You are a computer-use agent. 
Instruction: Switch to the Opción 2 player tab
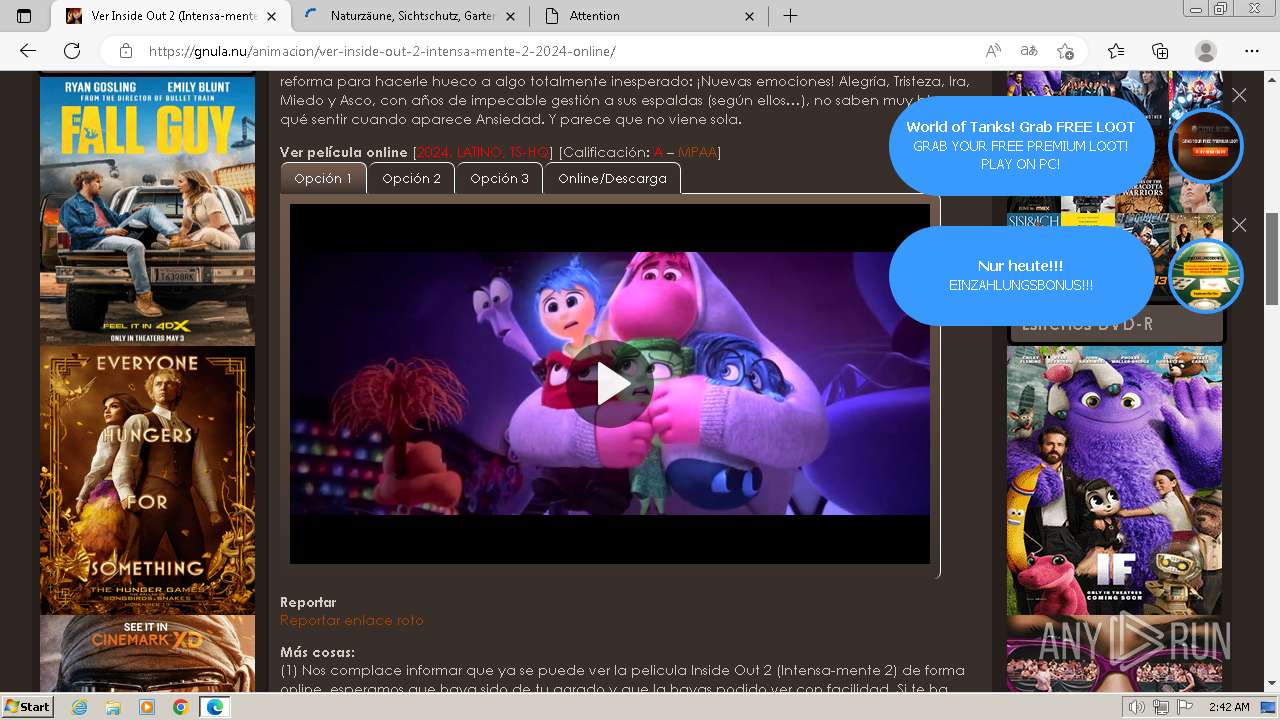click(x=411, y=178)
